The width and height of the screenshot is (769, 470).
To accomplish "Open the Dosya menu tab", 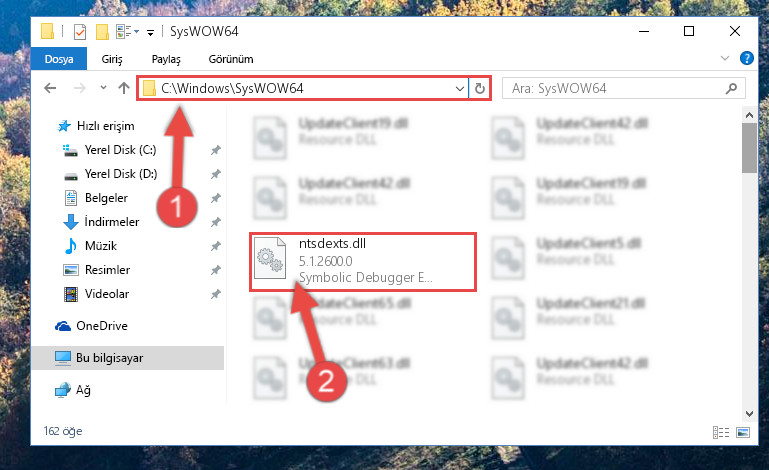I will (59, 59).
